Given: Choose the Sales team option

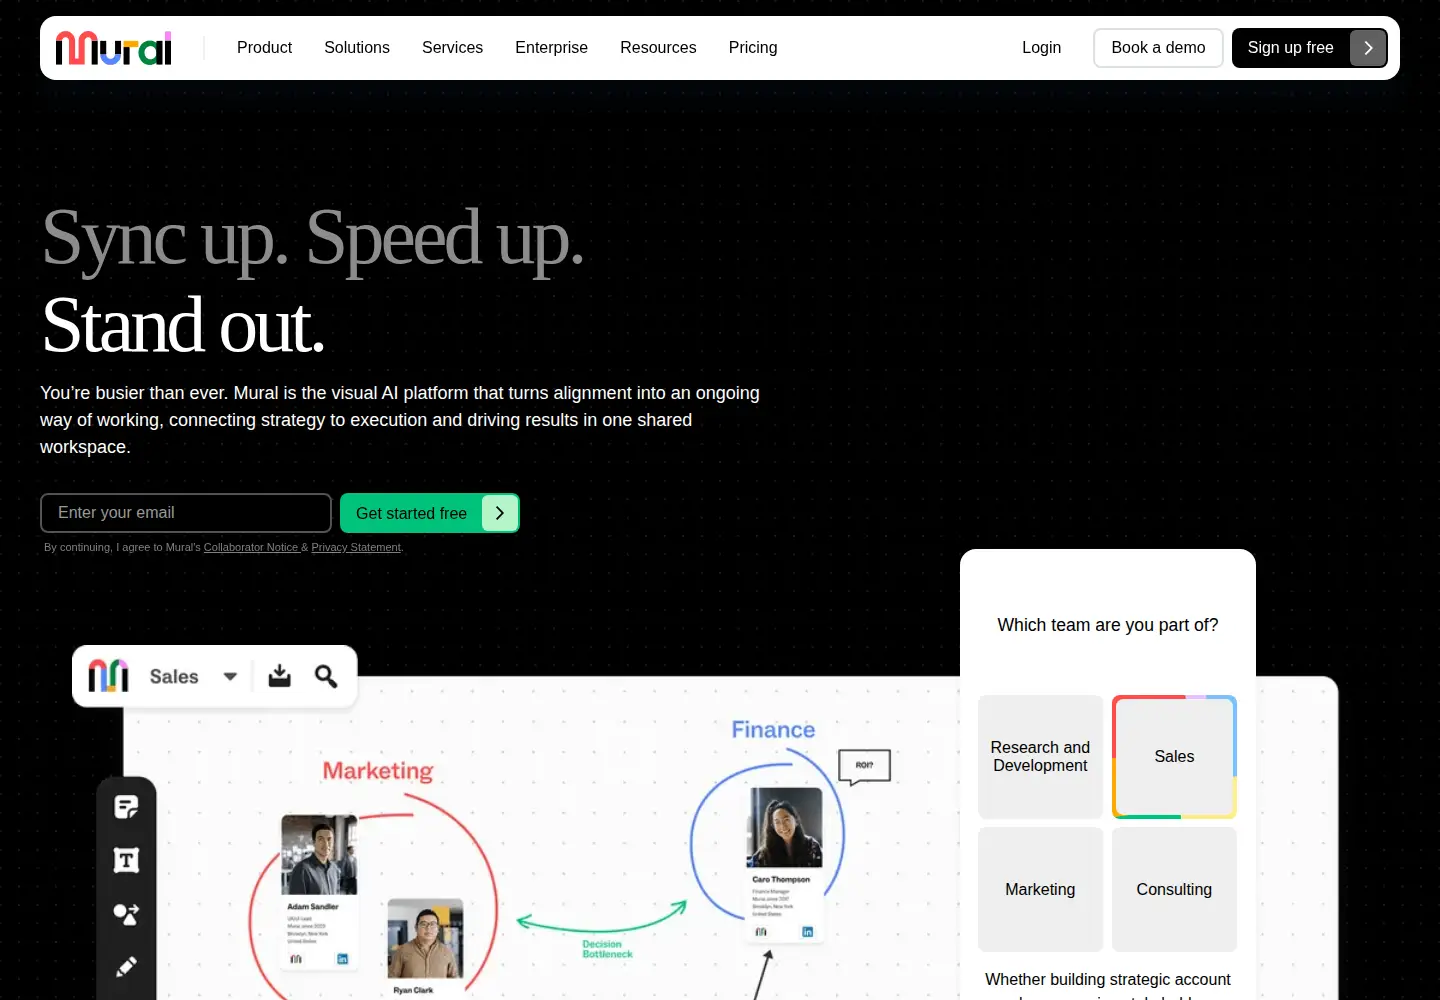Looking at the screenshot, I should 1174,757.
